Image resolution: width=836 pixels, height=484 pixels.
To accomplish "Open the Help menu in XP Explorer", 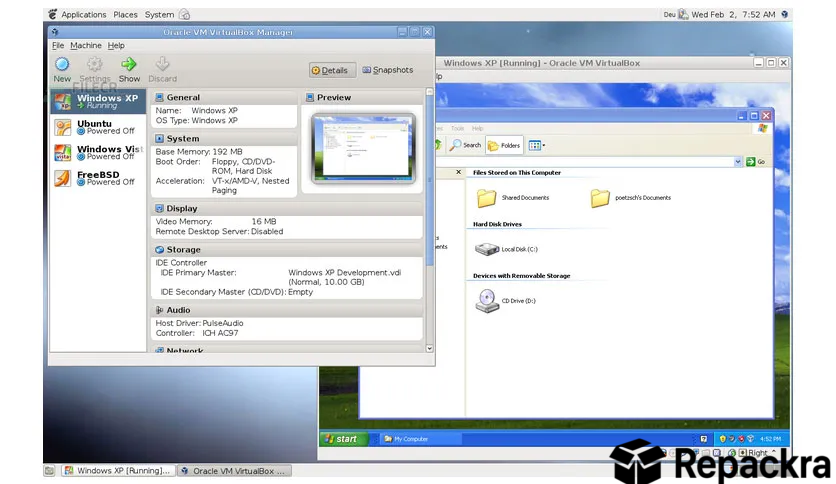I will [477, 128].
